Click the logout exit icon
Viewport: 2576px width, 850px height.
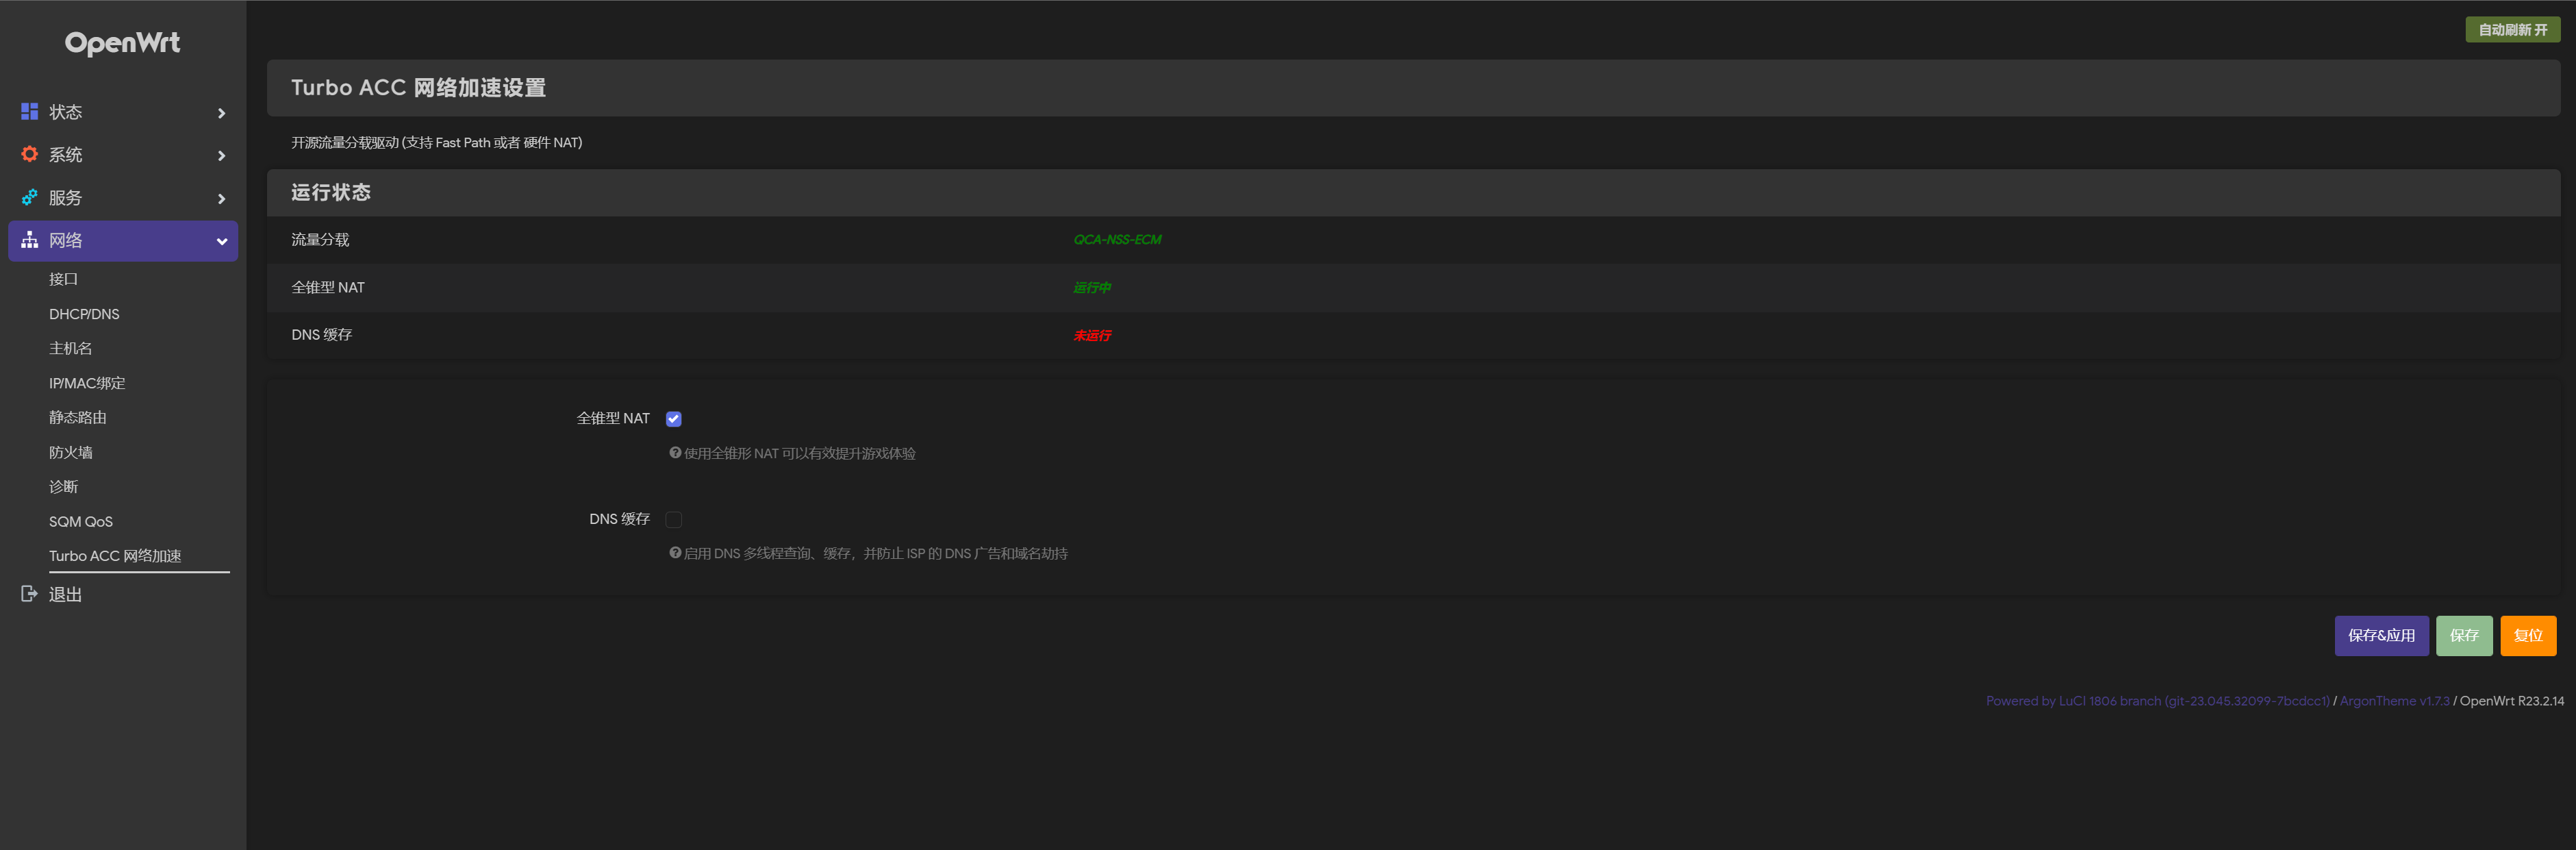(x=29, y=594)
